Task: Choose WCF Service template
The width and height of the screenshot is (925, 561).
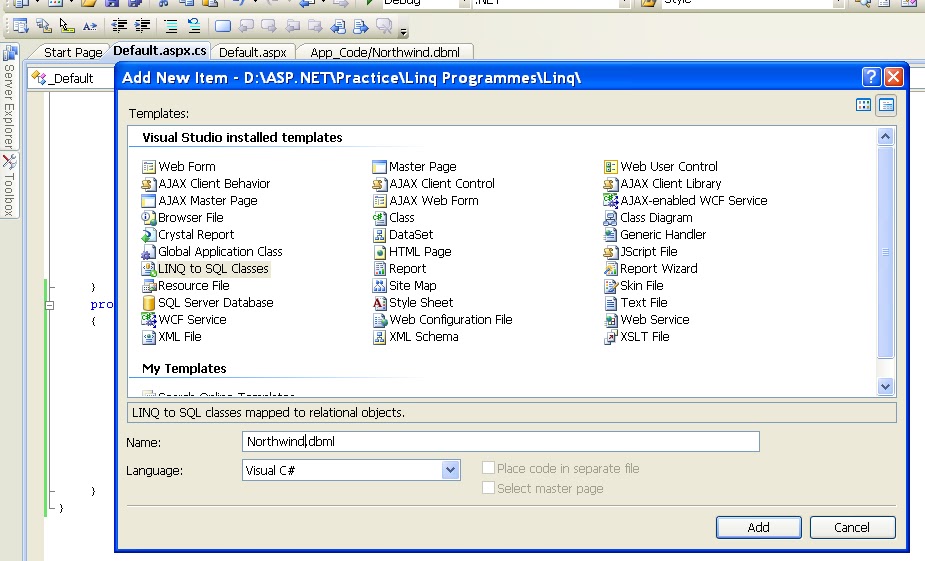Action: (x=184, y=320)
